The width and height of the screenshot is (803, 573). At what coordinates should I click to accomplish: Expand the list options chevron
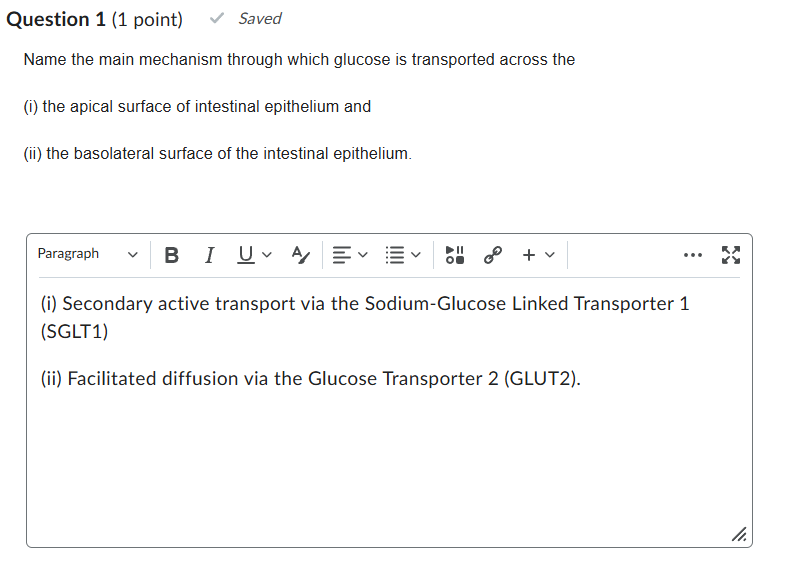[x=416, y=254]
